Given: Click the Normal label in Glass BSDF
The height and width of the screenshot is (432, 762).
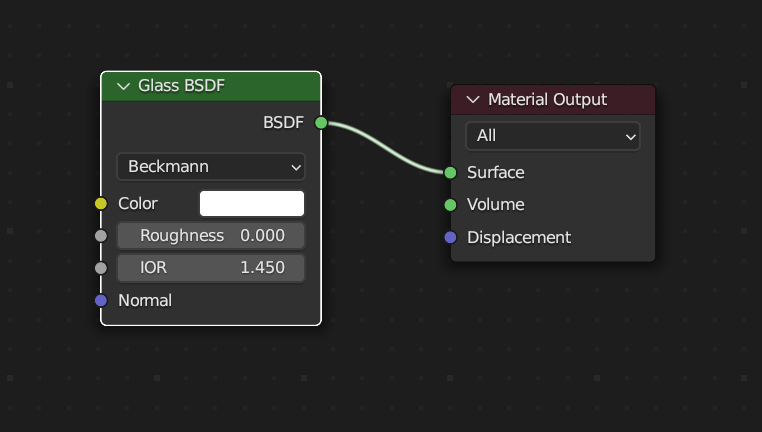Looking at the screenshot, I should click(145, 300).
